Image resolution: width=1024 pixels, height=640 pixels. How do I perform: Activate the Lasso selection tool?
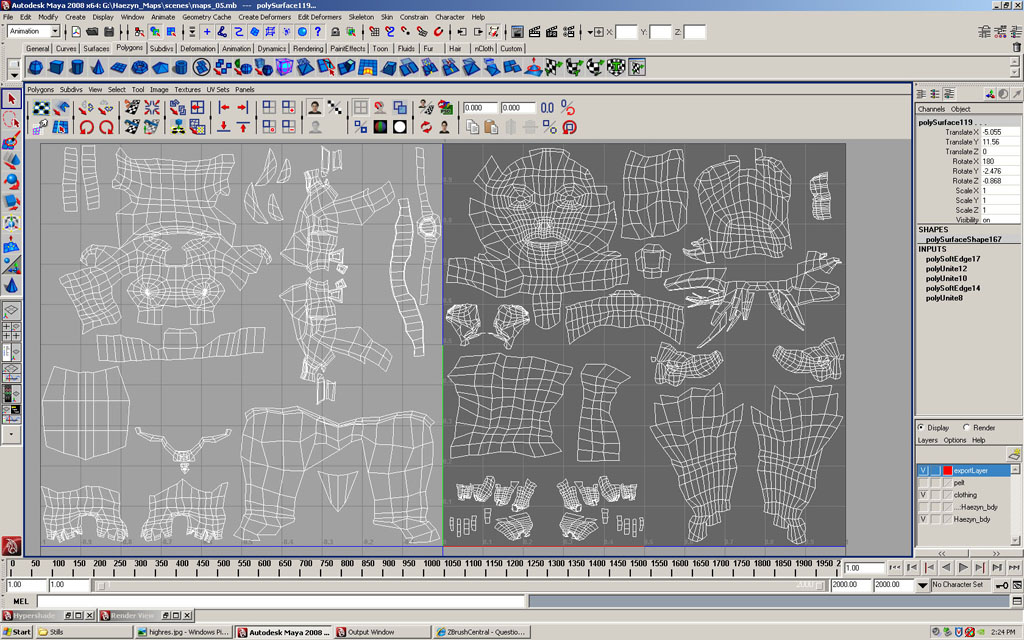(12, 121)
